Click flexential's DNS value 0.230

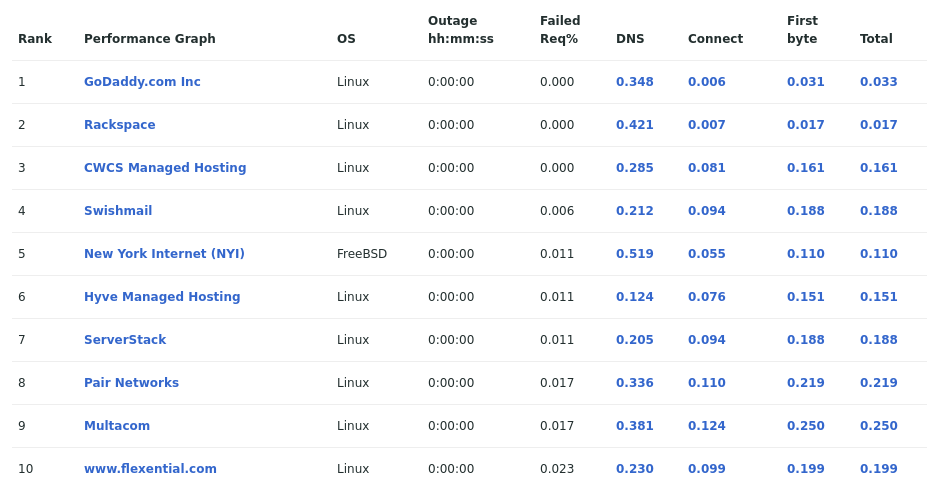[x=635, y=469]
